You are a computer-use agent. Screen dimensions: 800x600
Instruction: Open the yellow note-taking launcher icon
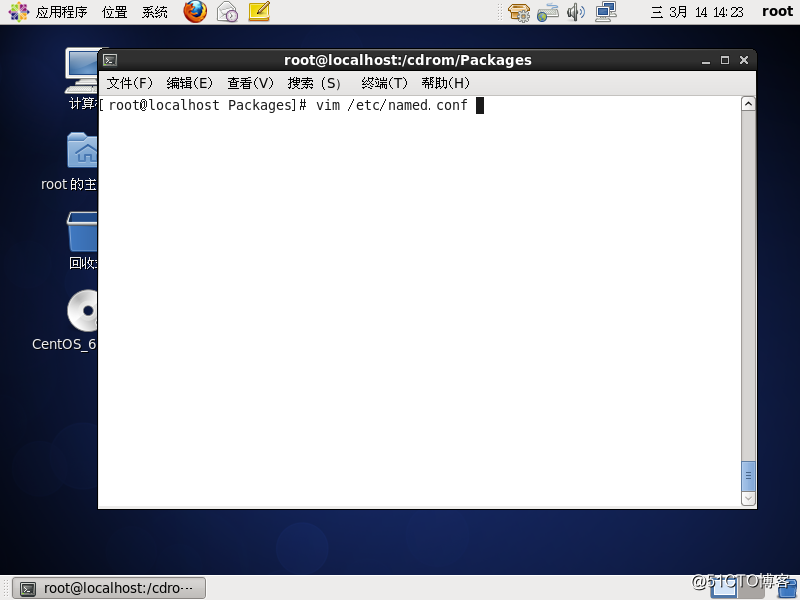pos(259,11)
